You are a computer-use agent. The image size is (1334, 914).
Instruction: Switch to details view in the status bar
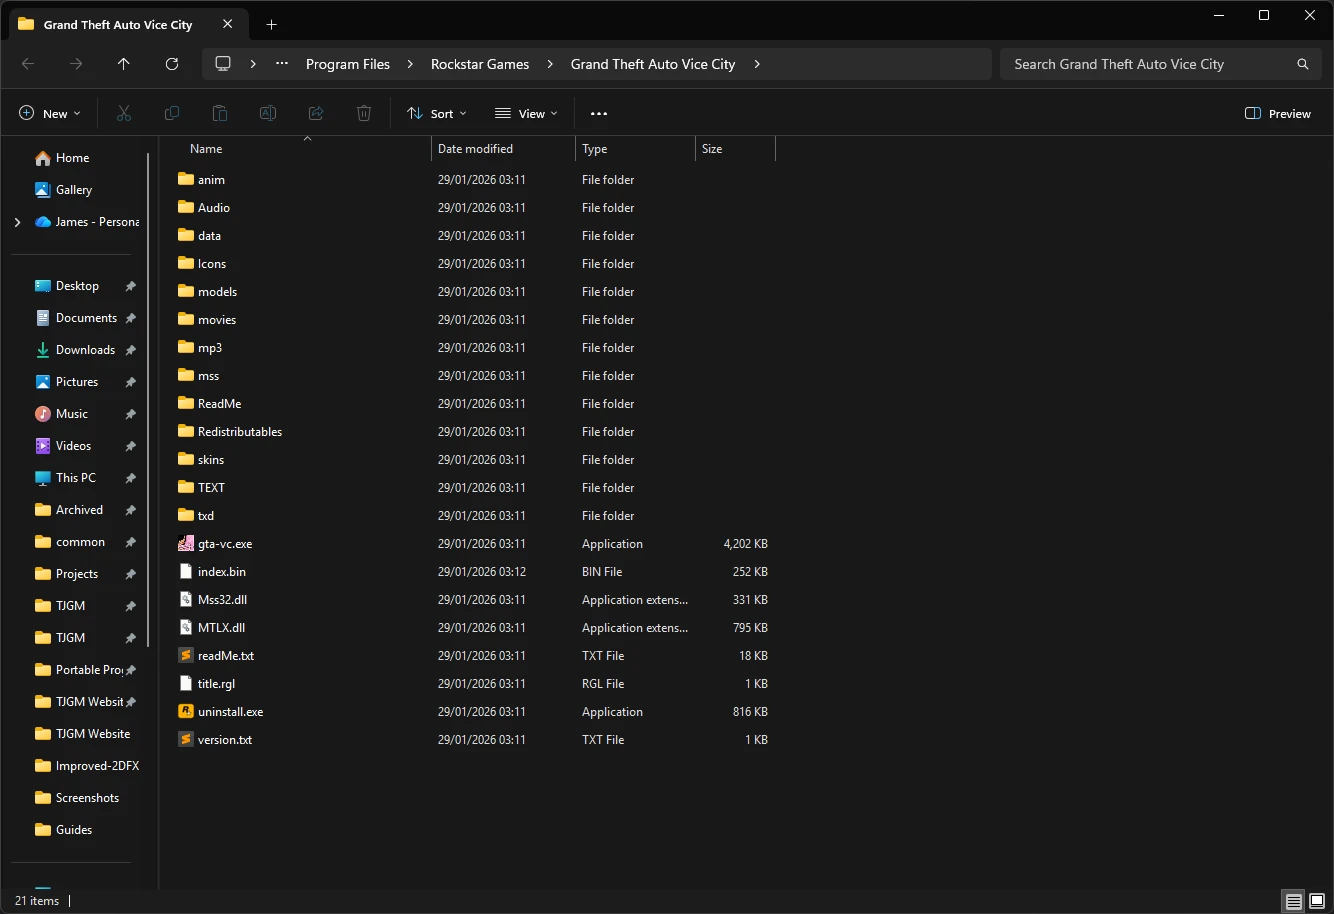1293,901
